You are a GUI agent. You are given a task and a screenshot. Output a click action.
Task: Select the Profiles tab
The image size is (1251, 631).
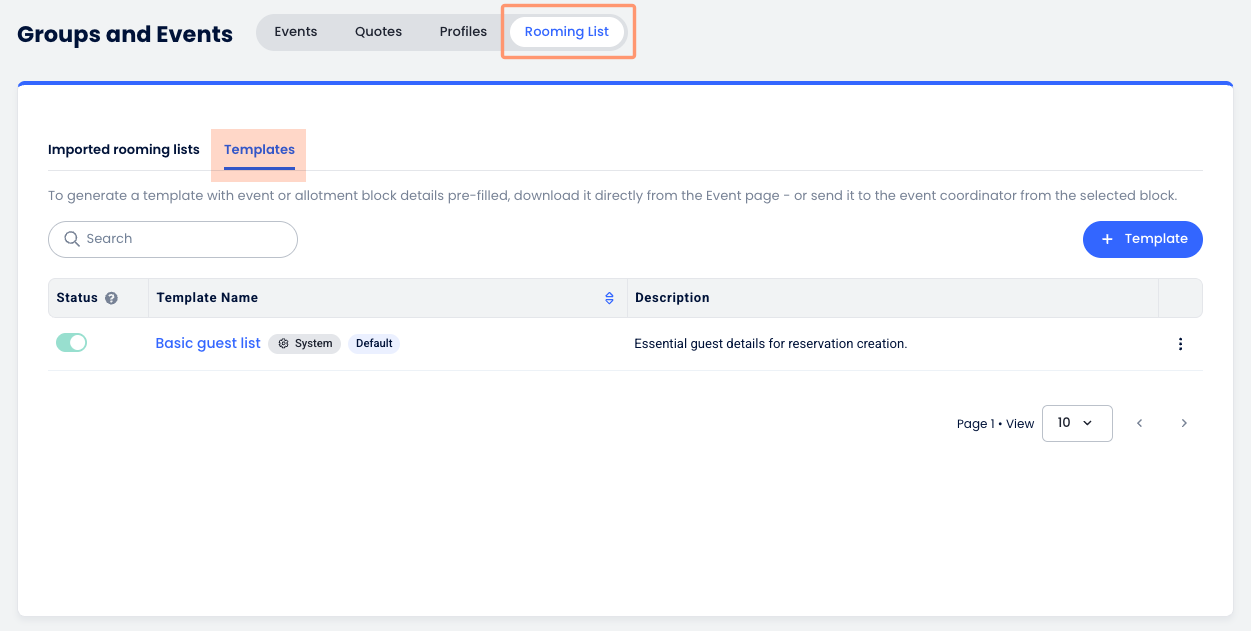[463, 32]
